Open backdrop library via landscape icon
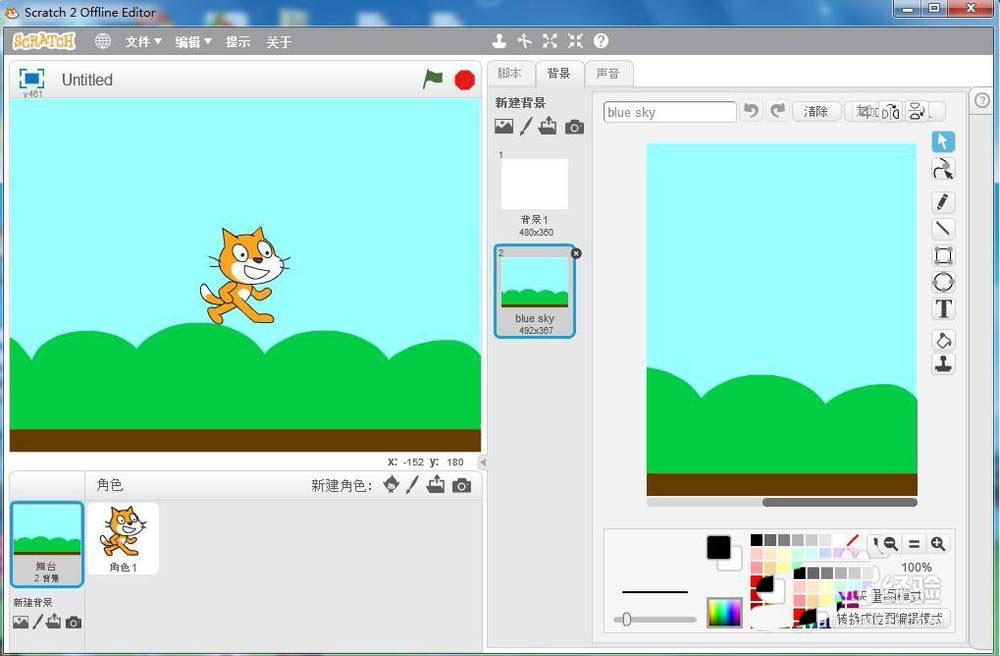 pos(504,126)
